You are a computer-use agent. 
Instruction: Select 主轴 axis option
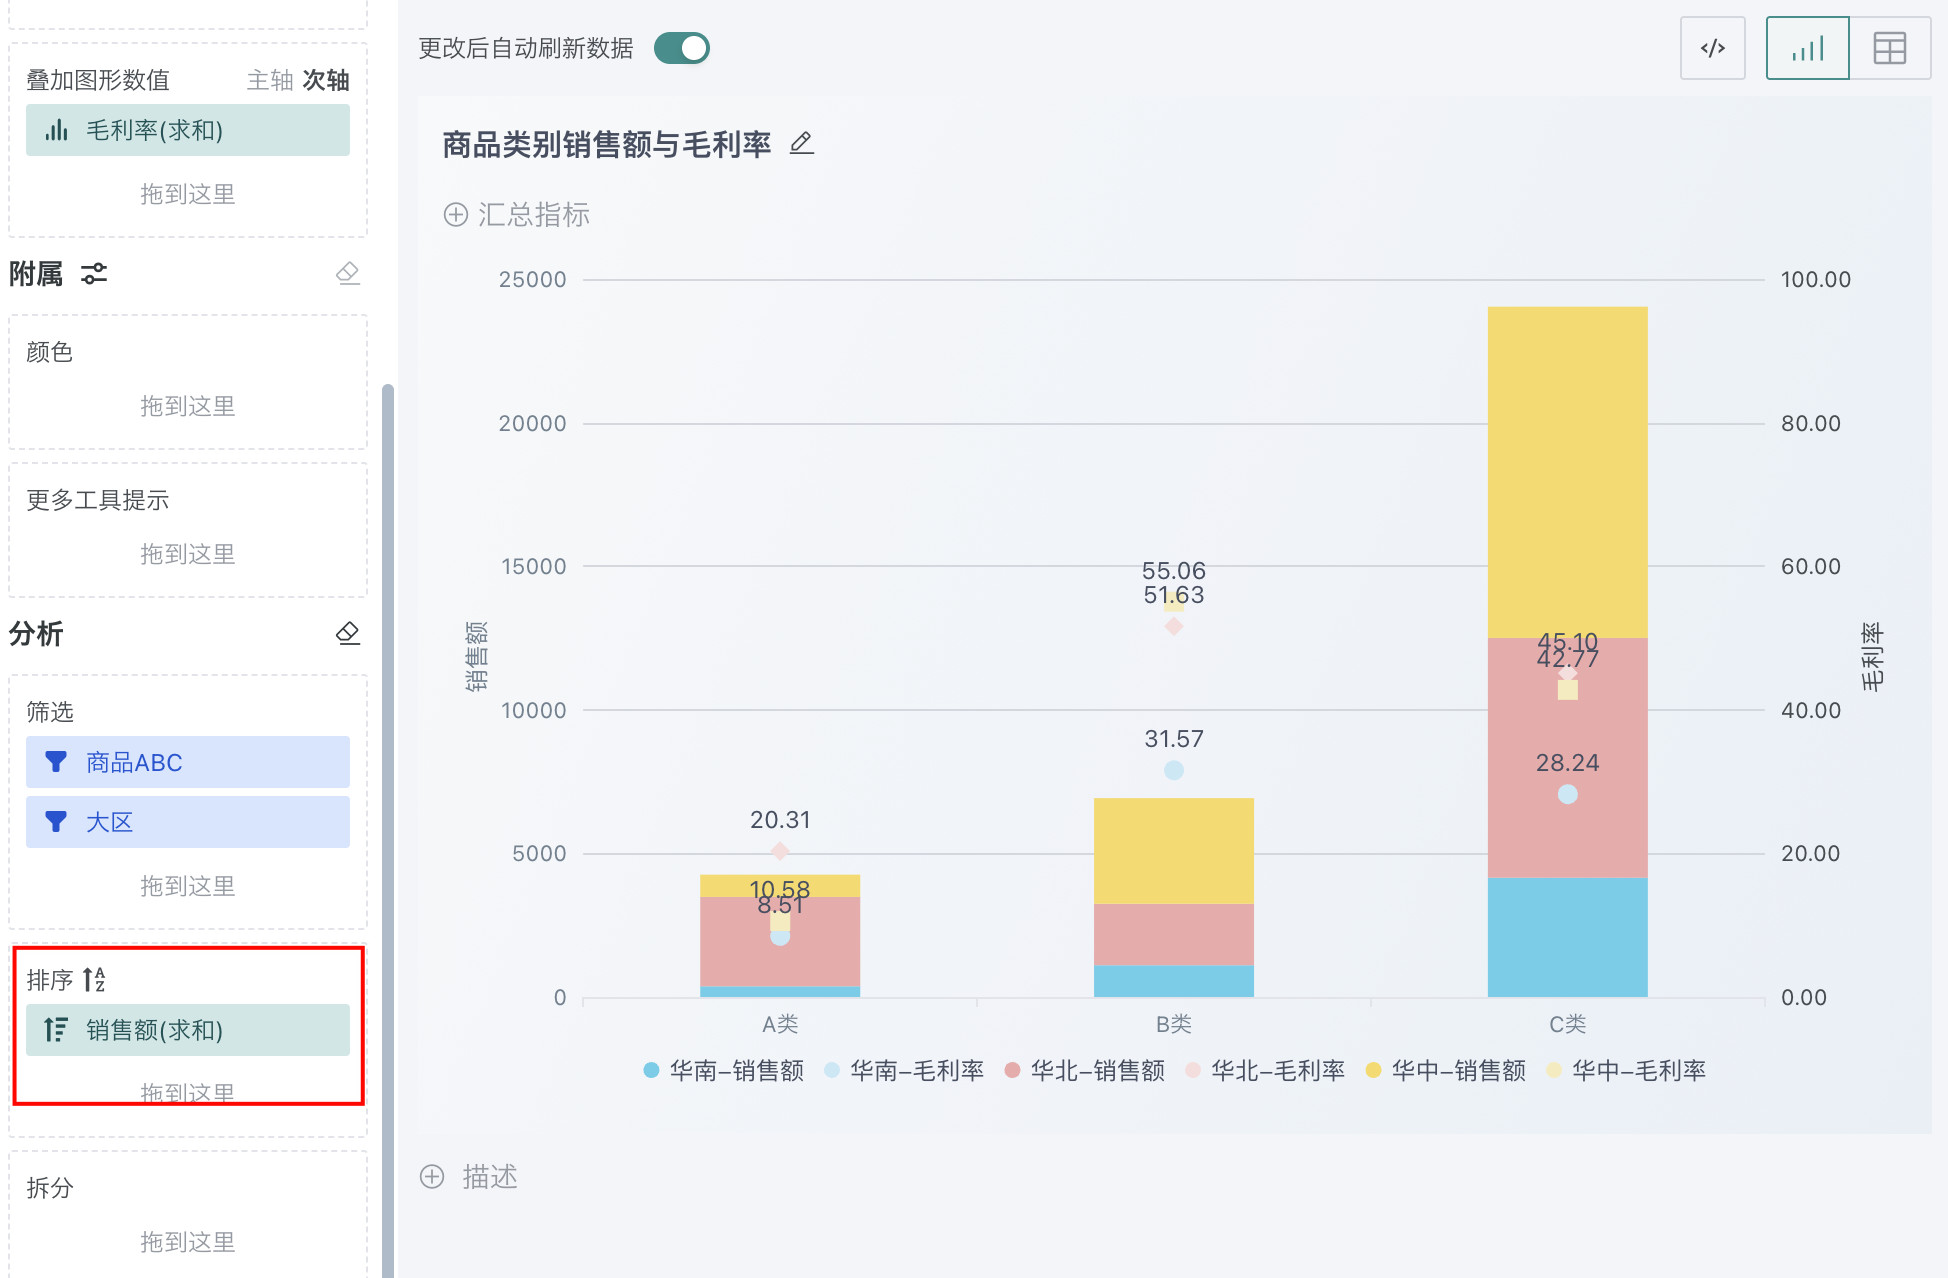point(269,80)
